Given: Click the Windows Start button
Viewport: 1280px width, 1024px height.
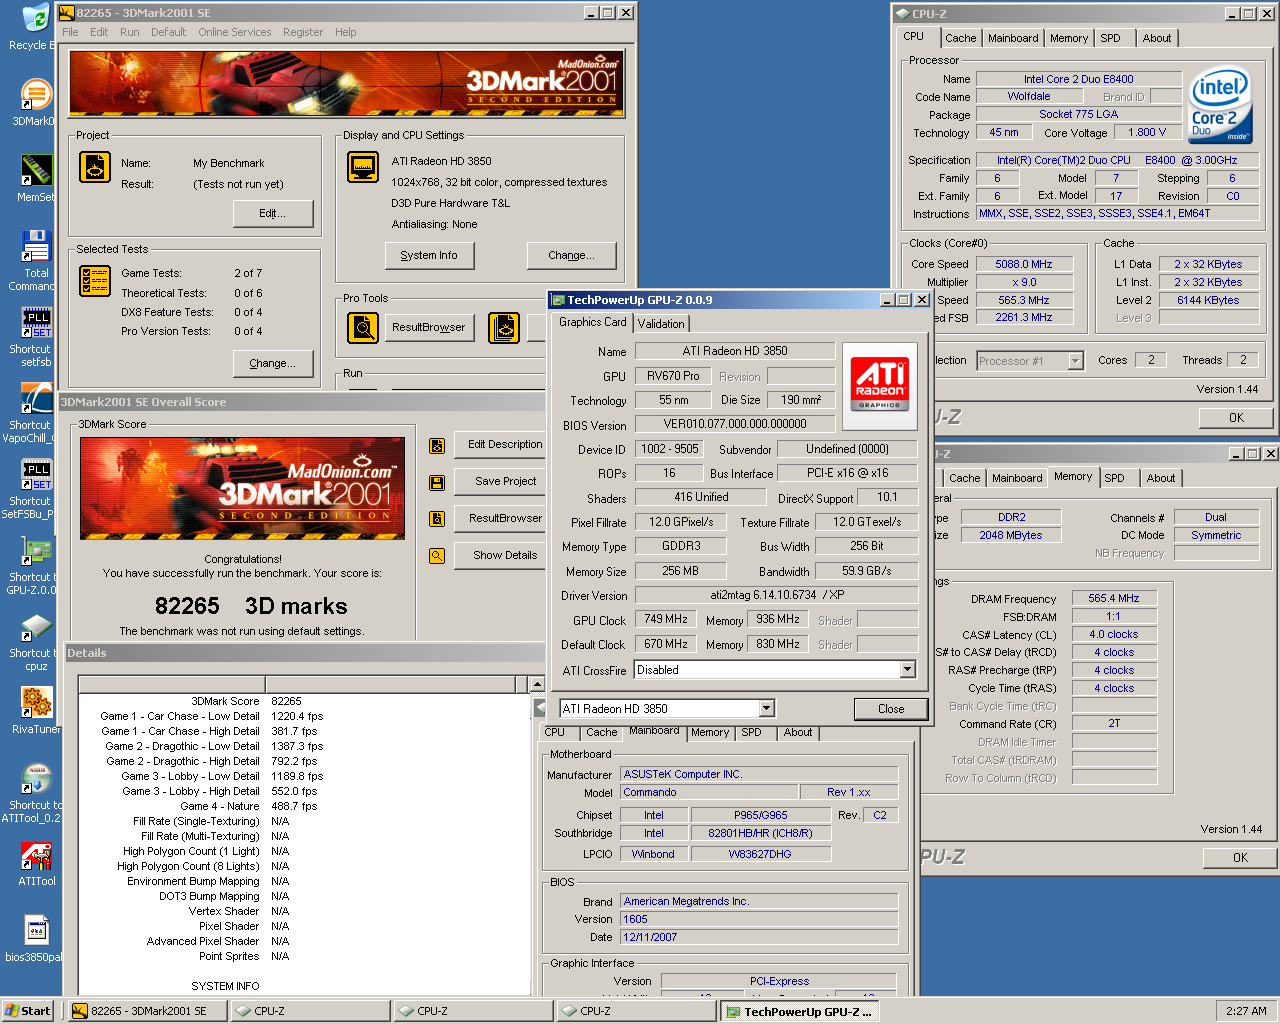Looking at the screenshot, I should click(x=28, y=1011).
